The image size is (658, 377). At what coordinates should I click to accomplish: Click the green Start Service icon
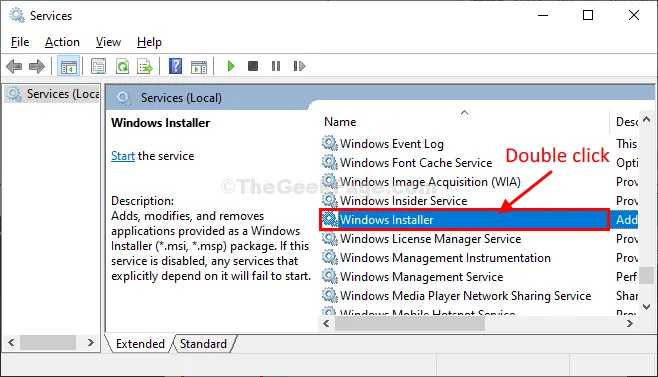pyautogui.click(x=230, y=66)
